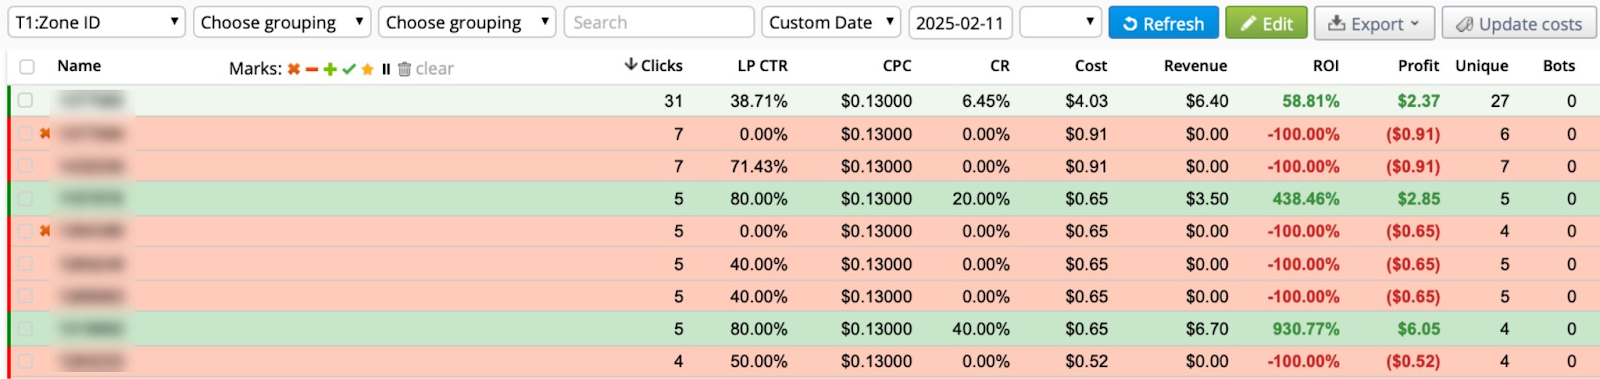Apply the yellow star mark
The image size is (1600, 379).
pos(367,69)
